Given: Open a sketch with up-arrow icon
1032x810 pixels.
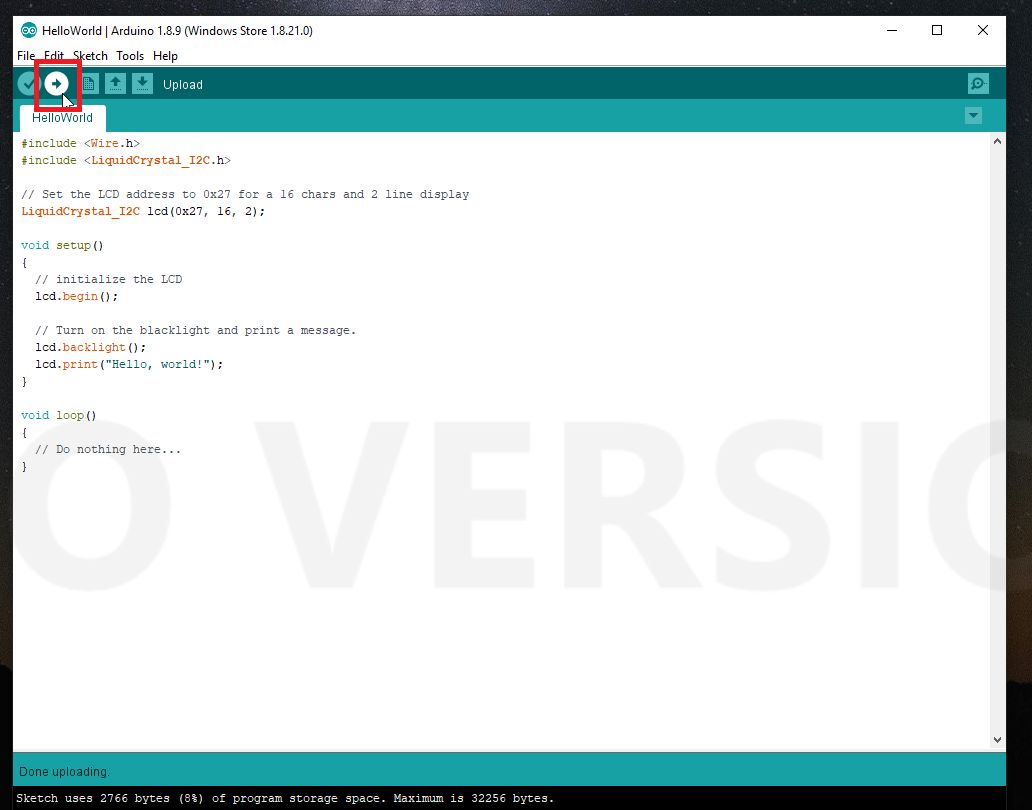Looking at the screenshot, I should coord(115,84).
